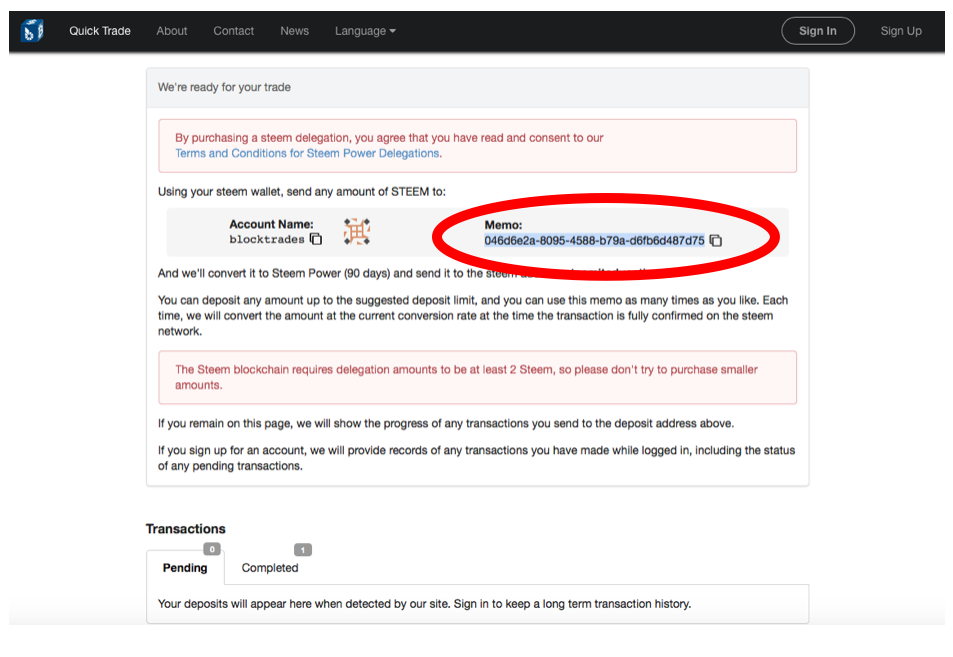Click the Pending tab count badge
This screenshot has height=657, width=953.
pyautogui.click(x=212, y=549)
